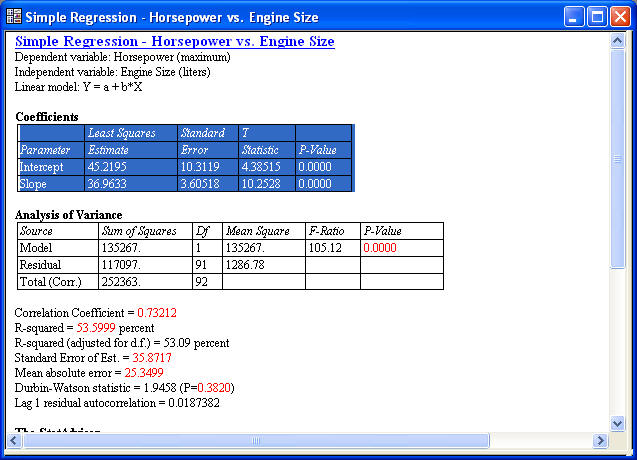Image resolution: width=637 pixels, height=460 pixels.
Task: Click the horizontal scrollbar right arrow
Action: [600, 440]
